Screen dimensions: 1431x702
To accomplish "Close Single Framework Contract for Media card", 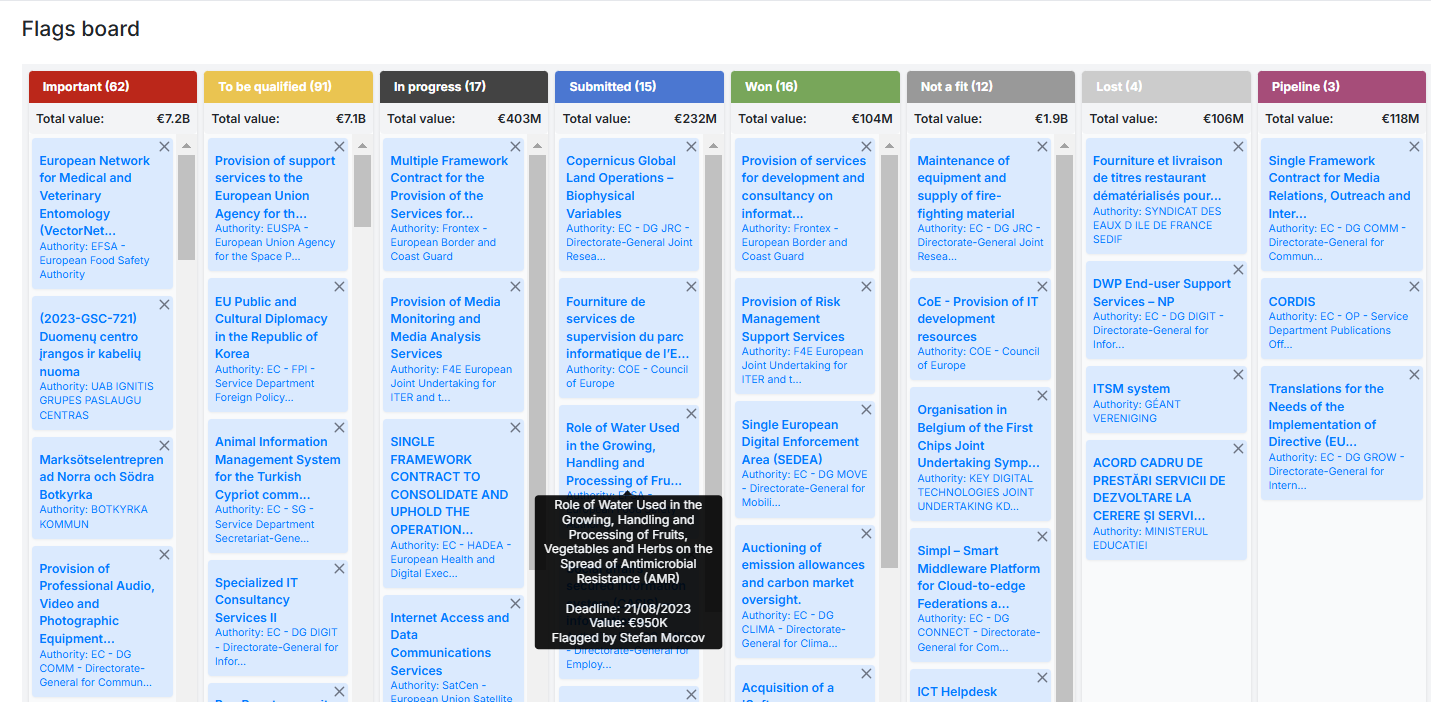I will point(1414,146).
